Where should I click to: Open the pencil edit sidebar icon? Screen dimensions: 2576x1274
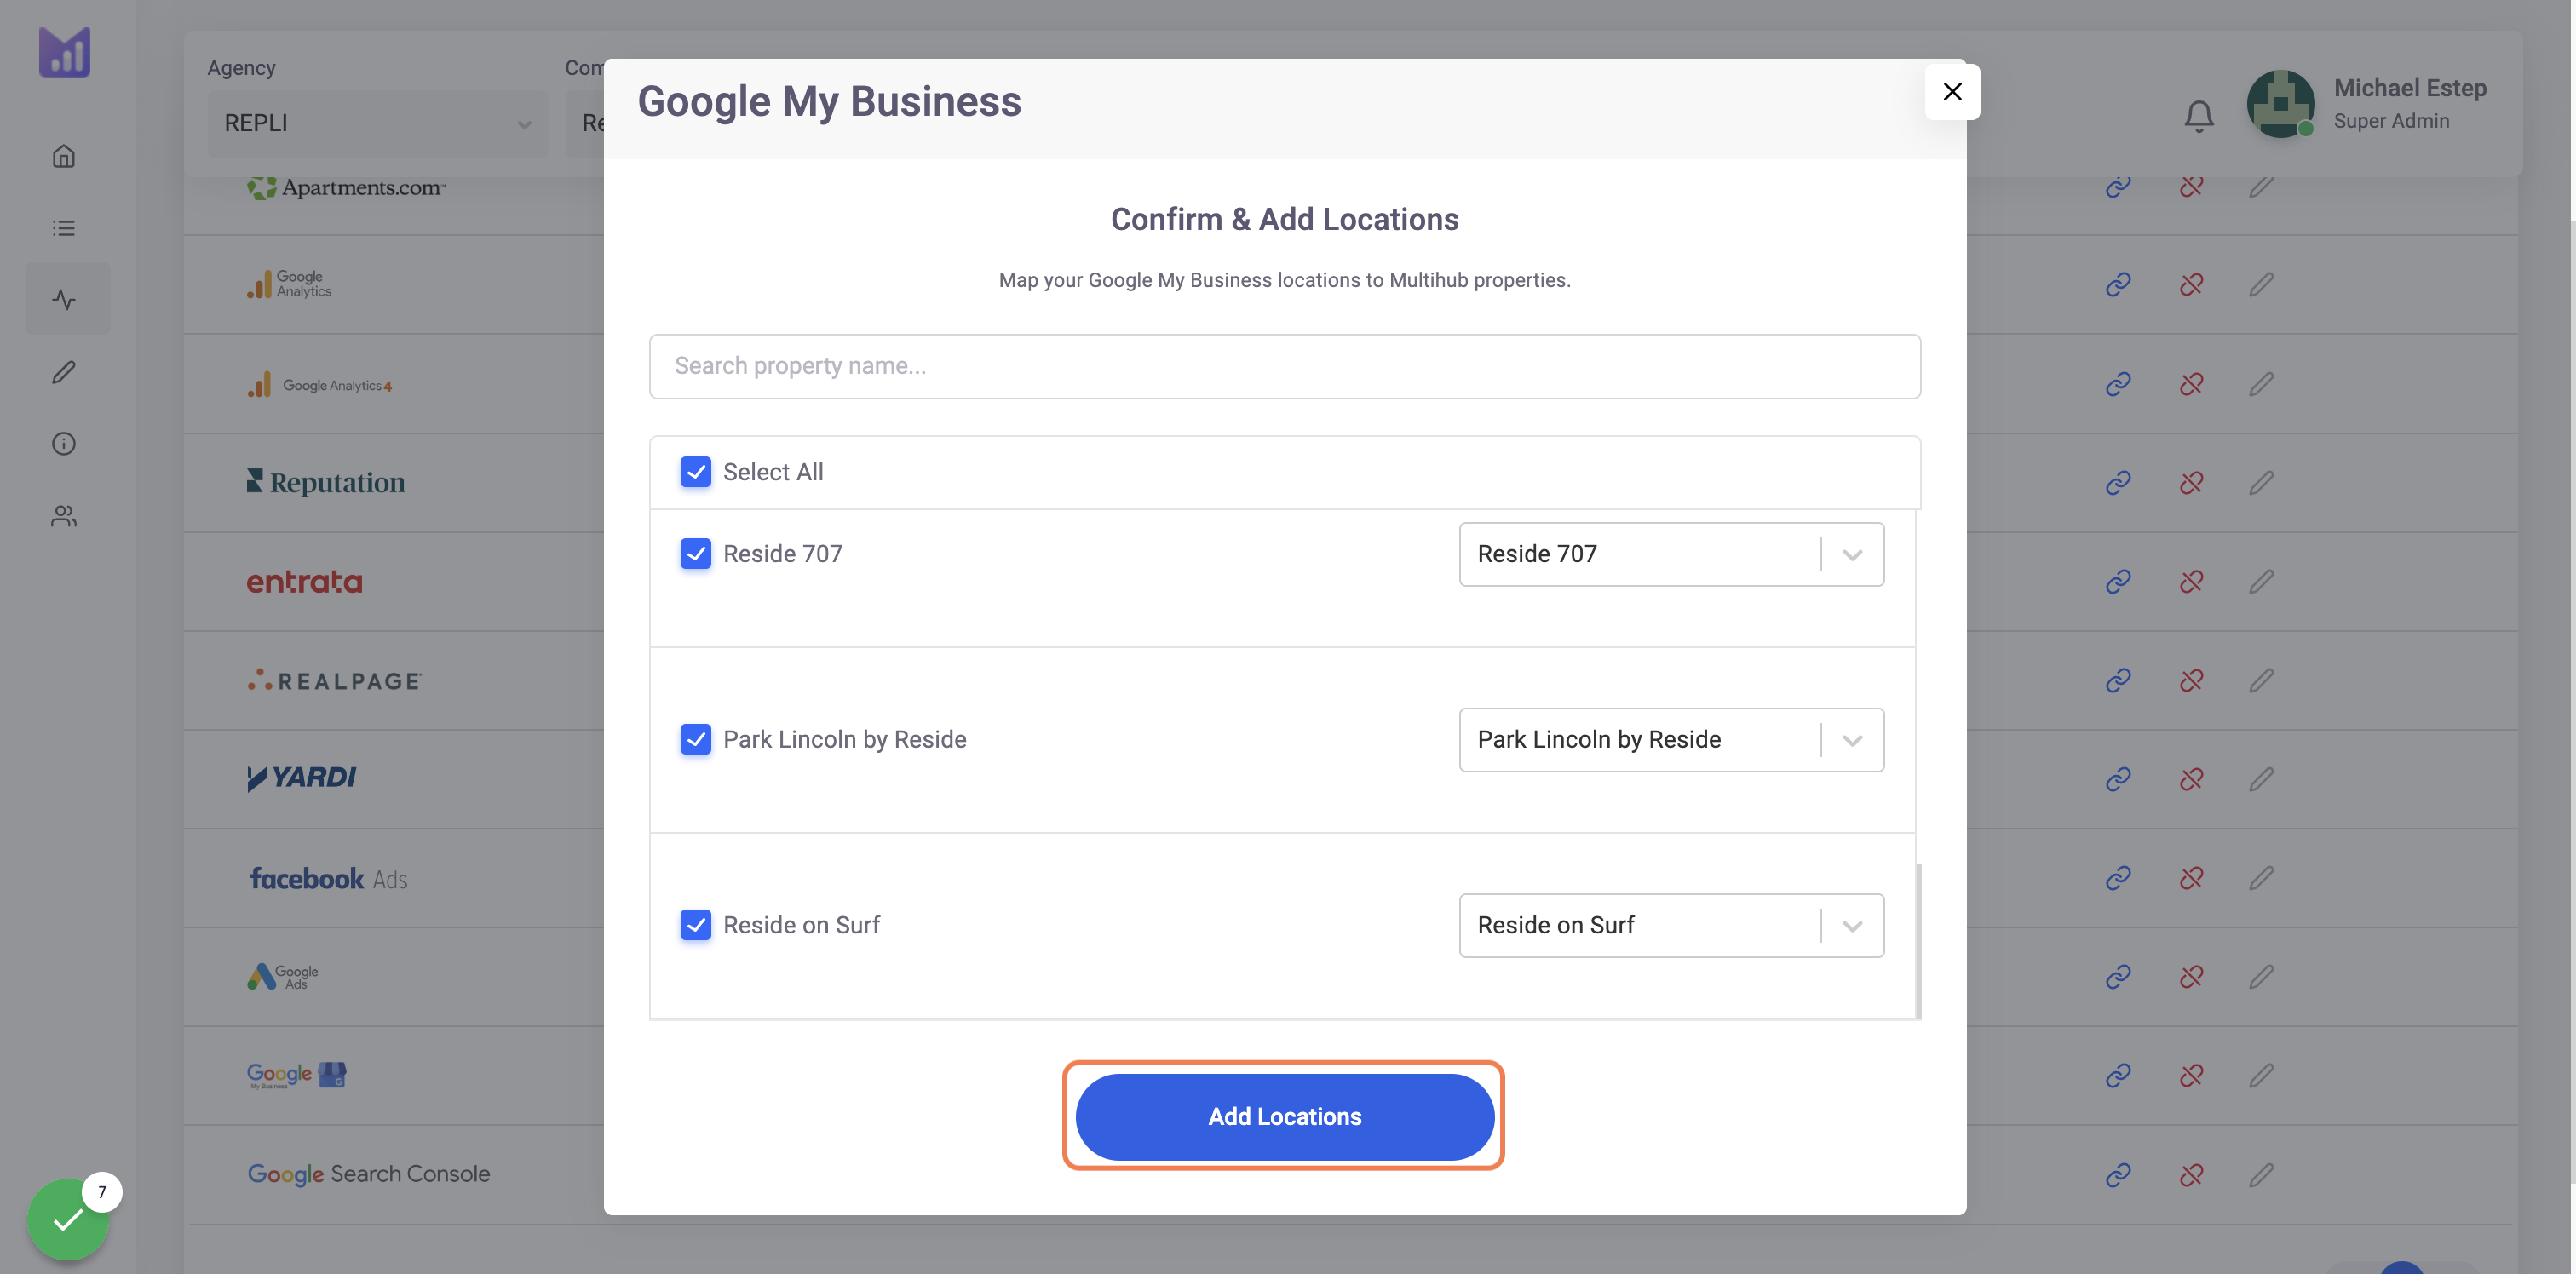click(64, 372)
